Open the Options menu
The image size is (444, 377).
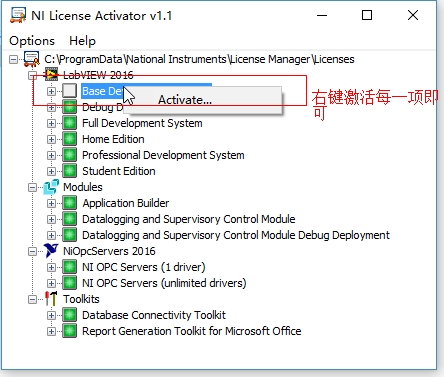coord(32,41)
